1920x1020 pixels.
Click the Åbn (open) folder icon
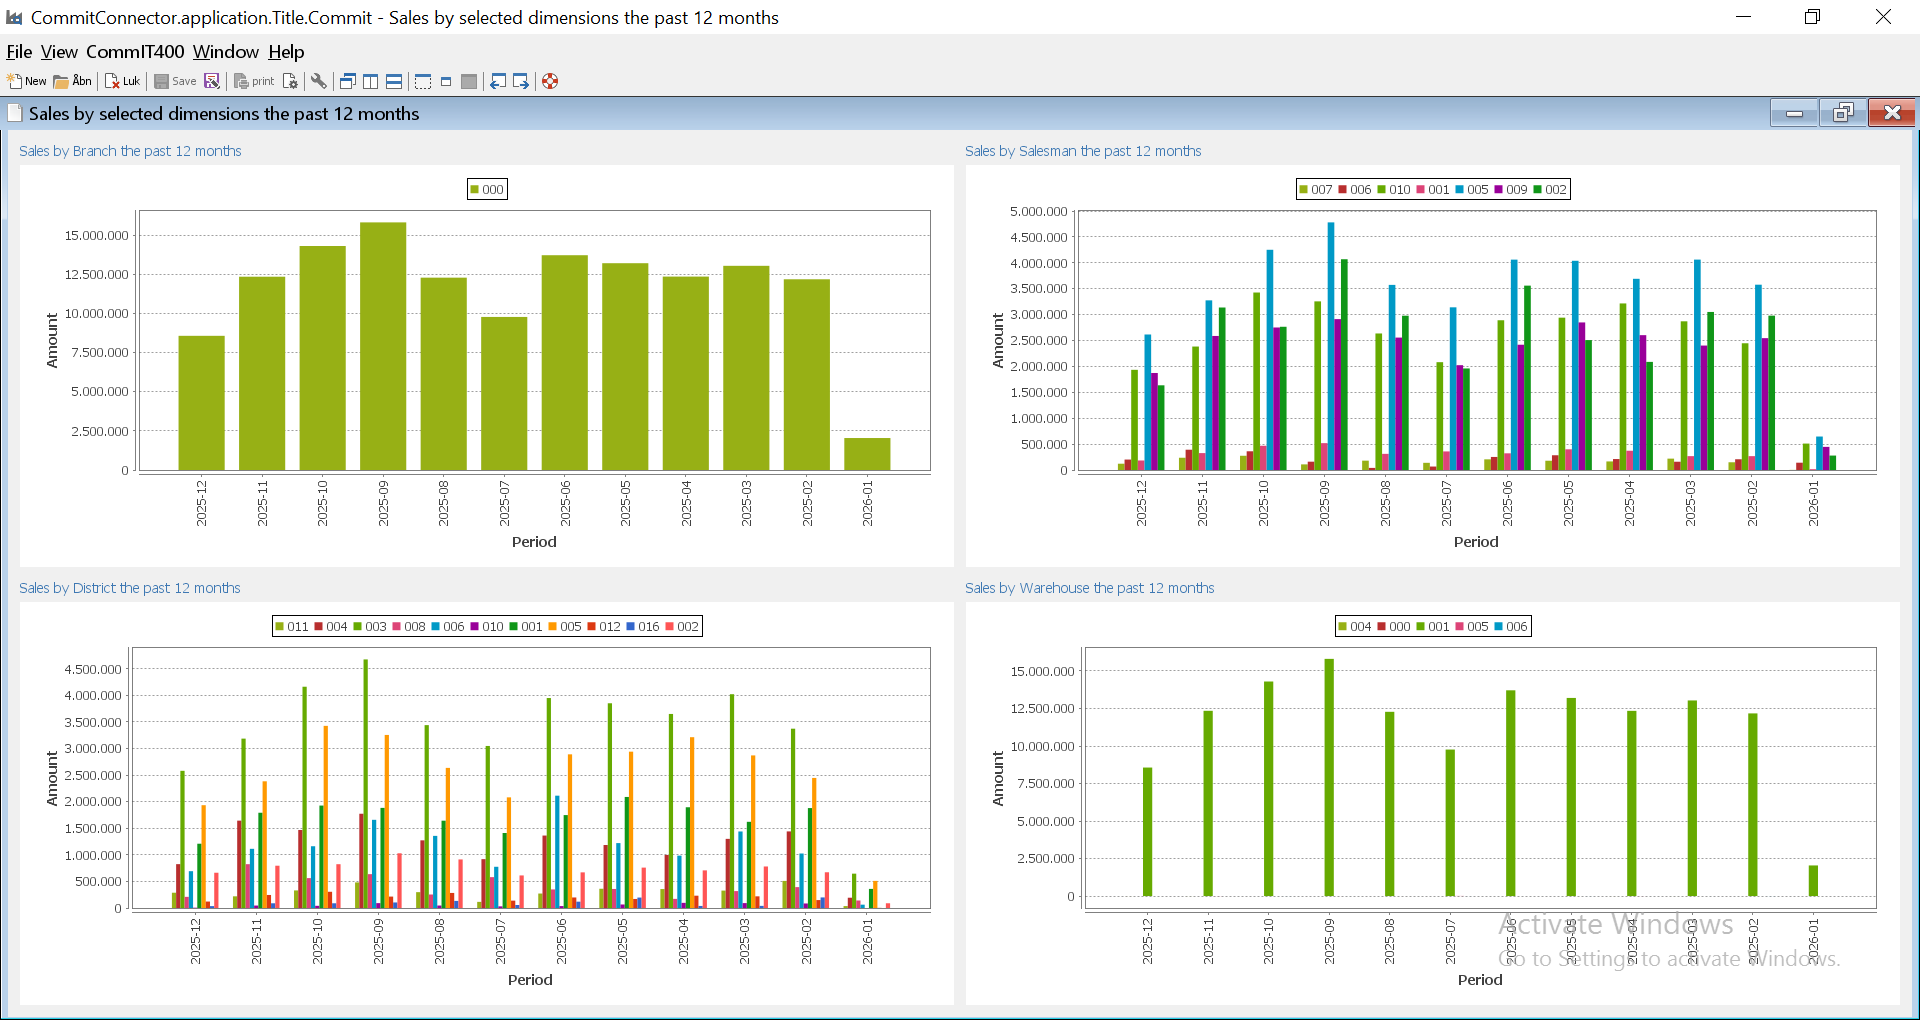[62, 81]
